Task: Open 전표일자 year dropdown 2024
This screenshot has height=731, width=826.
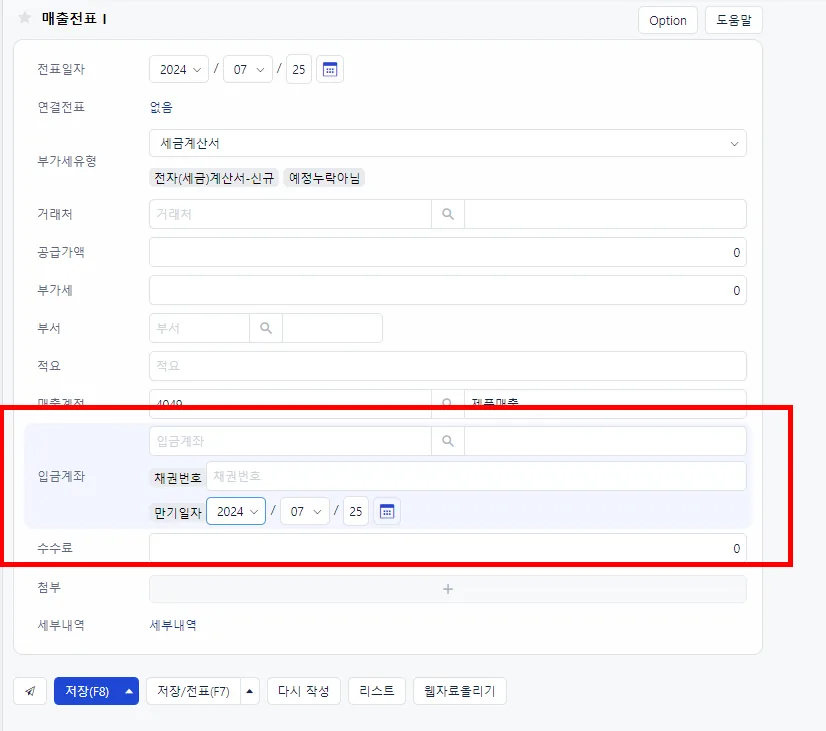Action: click(x=179, y=70)
